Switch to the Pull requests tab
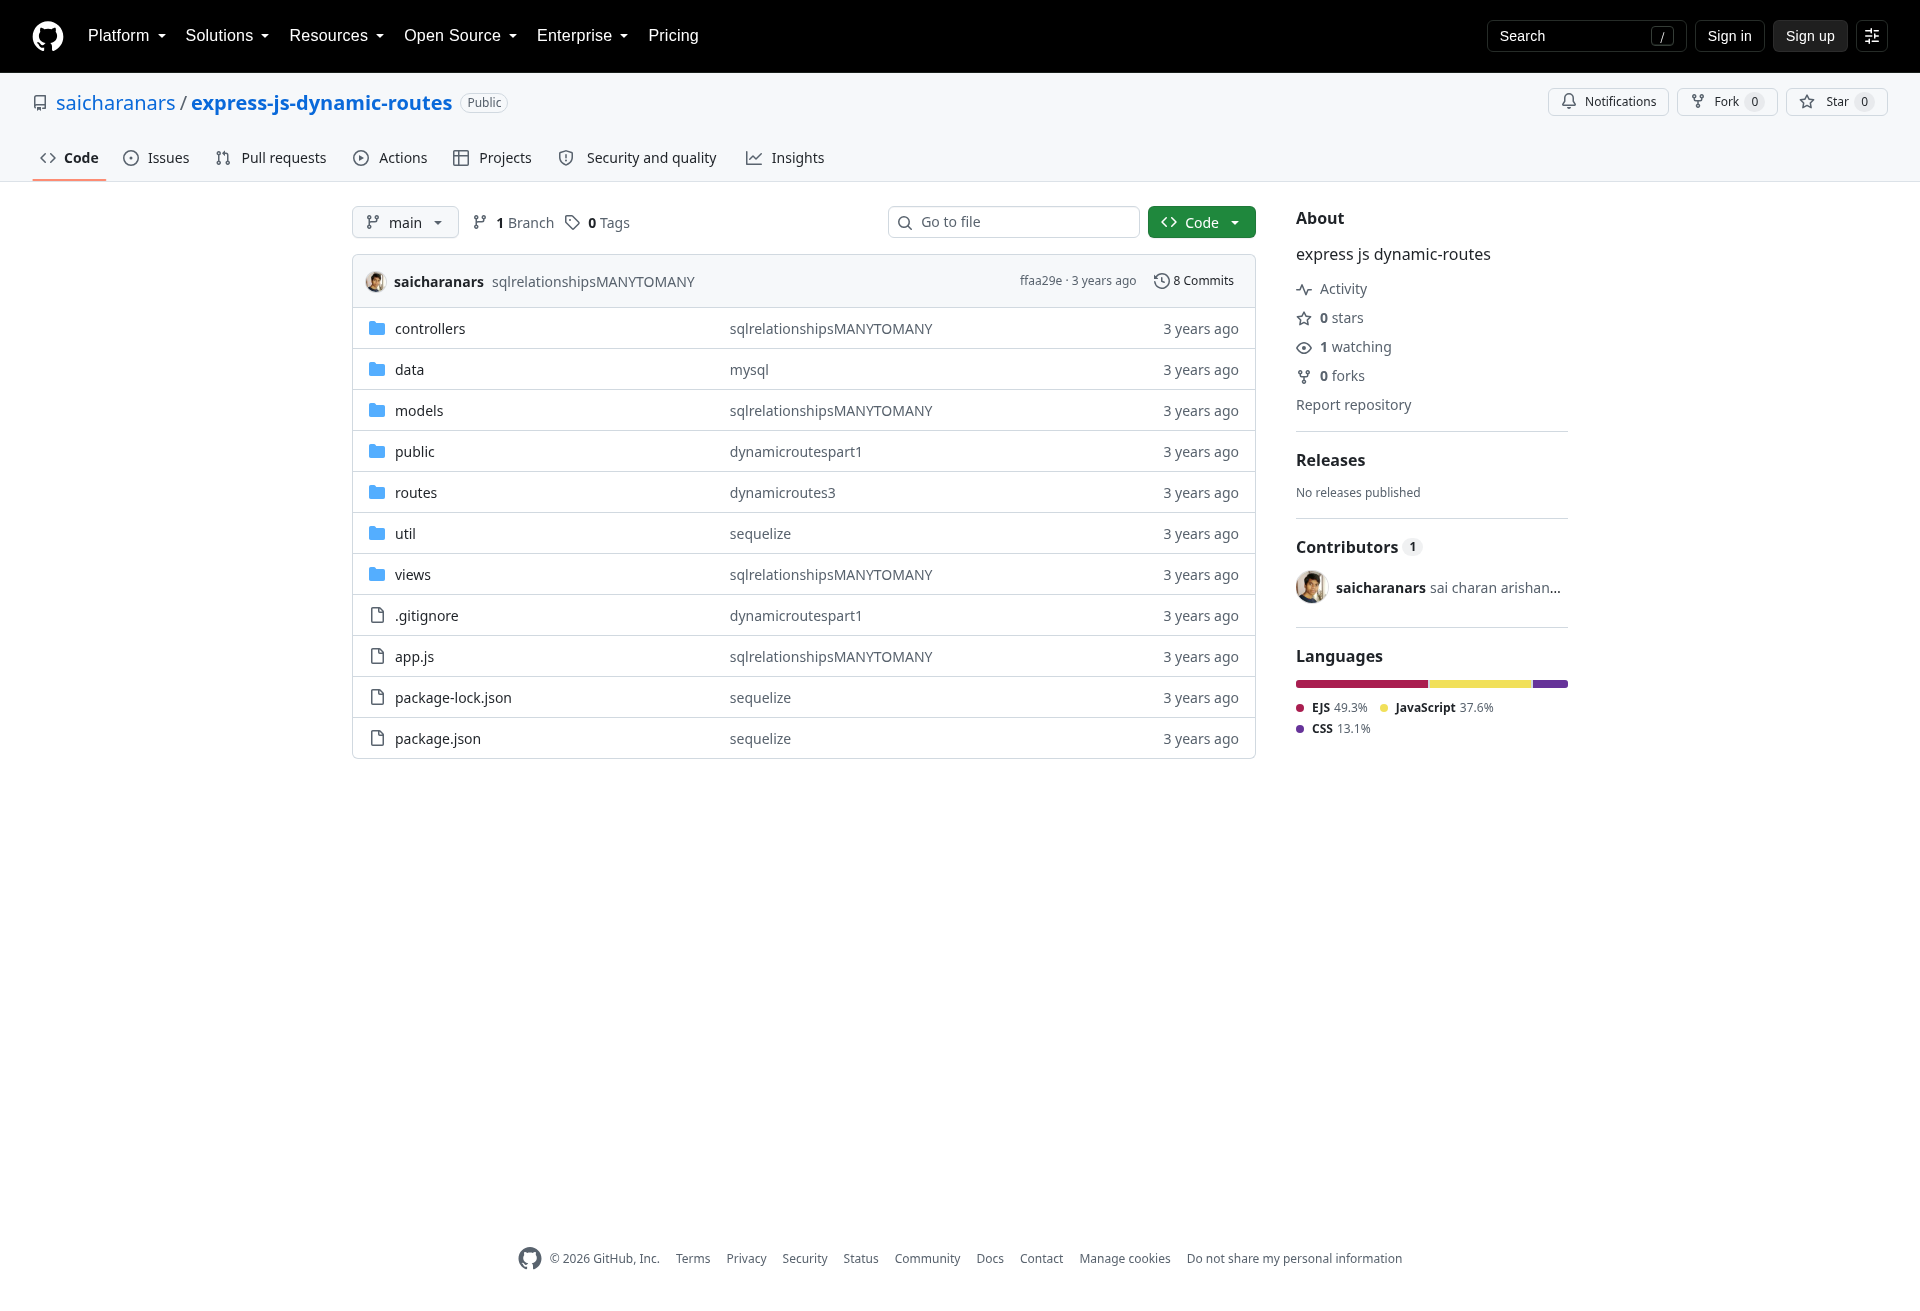The width and height of the screenshot is (1920, 1311). (271, 158)
